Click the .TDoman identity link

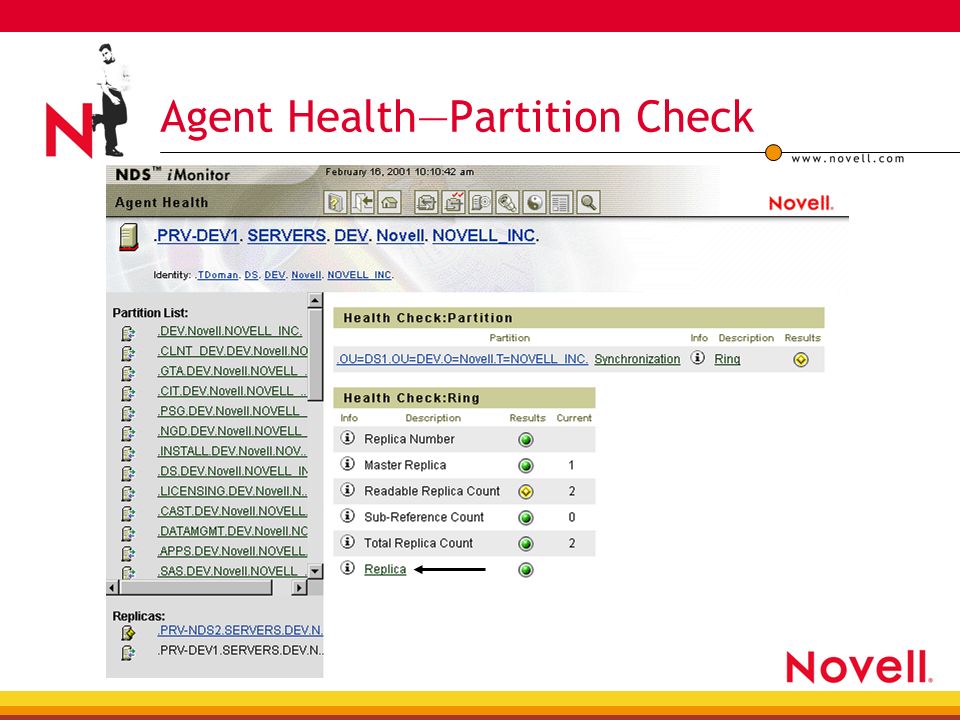(x=217, y=275)
